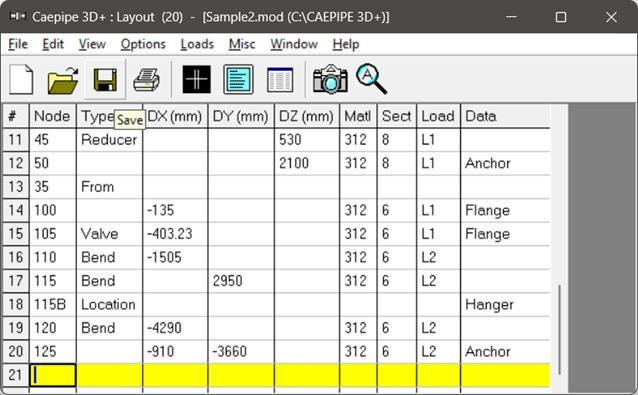
Task: Open the Misc menu
Action: 242,44
